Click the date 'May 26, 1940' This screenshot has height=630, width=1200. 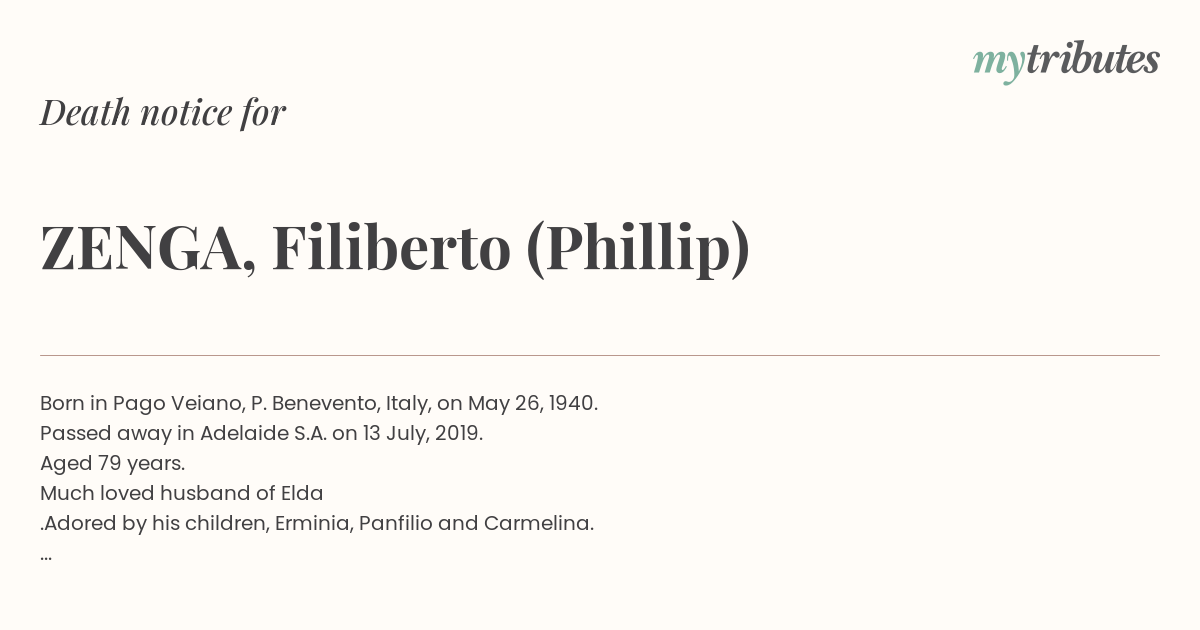(534, 403)
